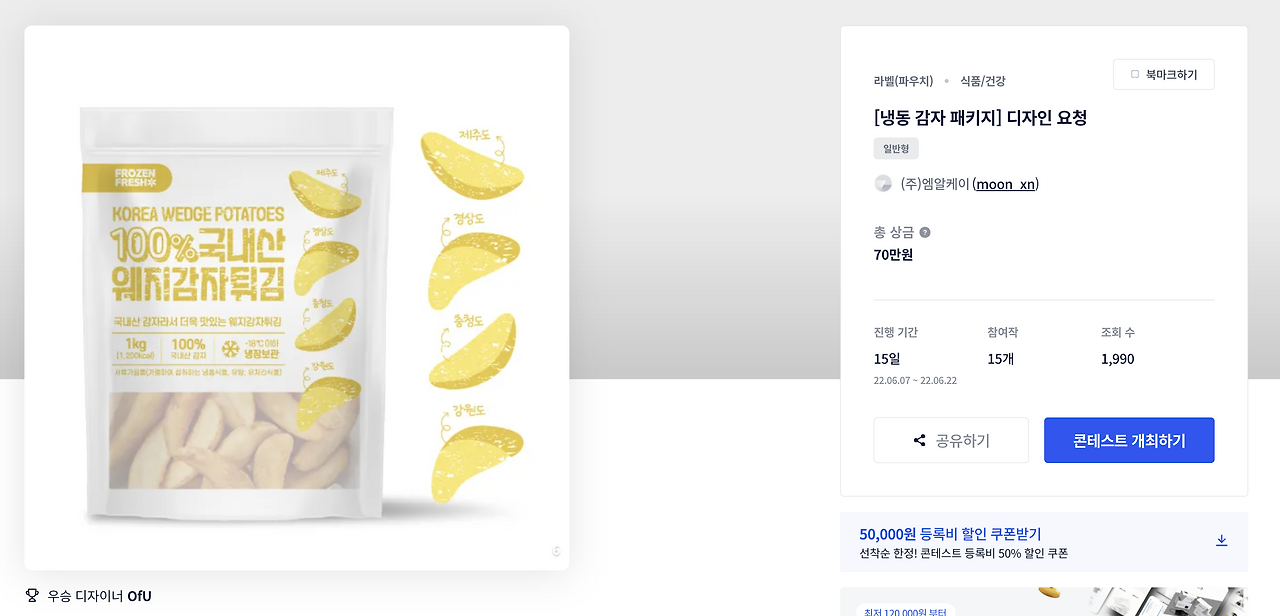Open the 식품/건강 category breadcrumb
Viewport: 1280px width, 616px height.
984,81
